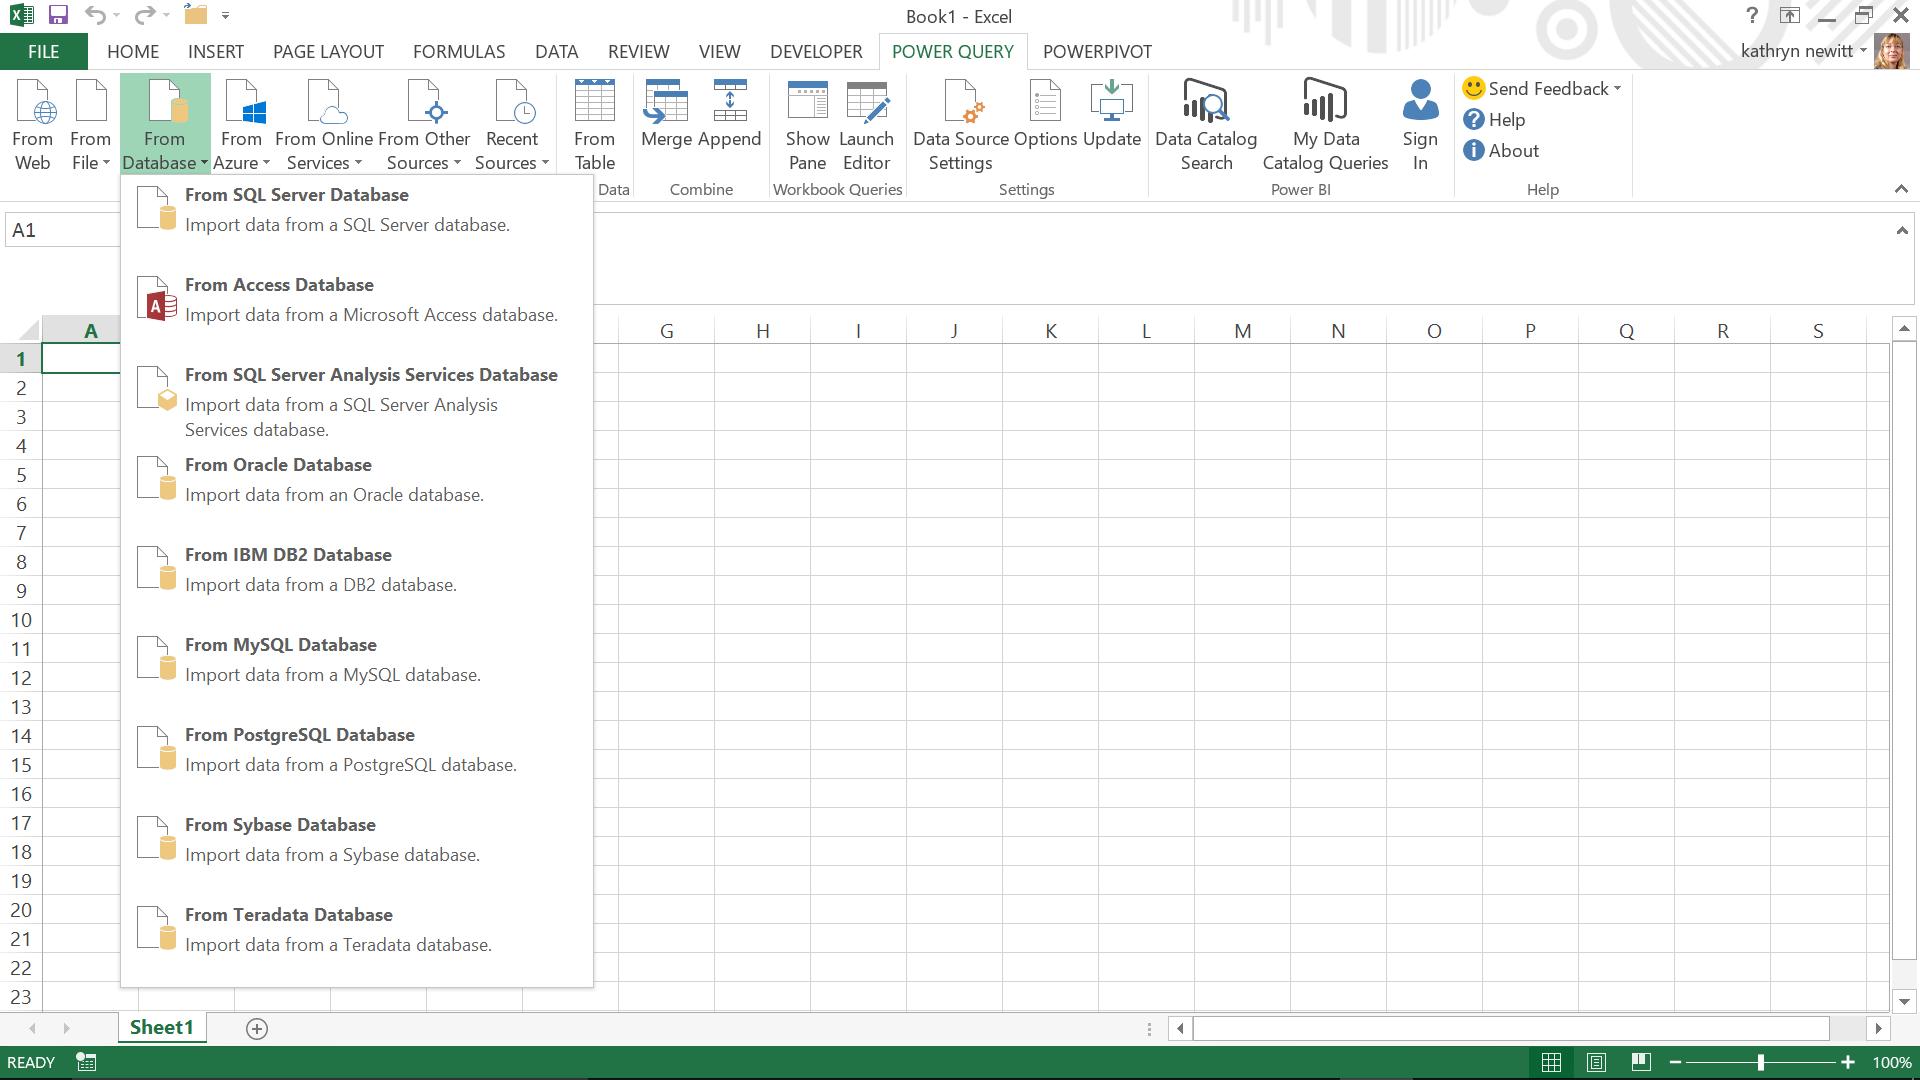Open the From File dropdown

(90, 125)
